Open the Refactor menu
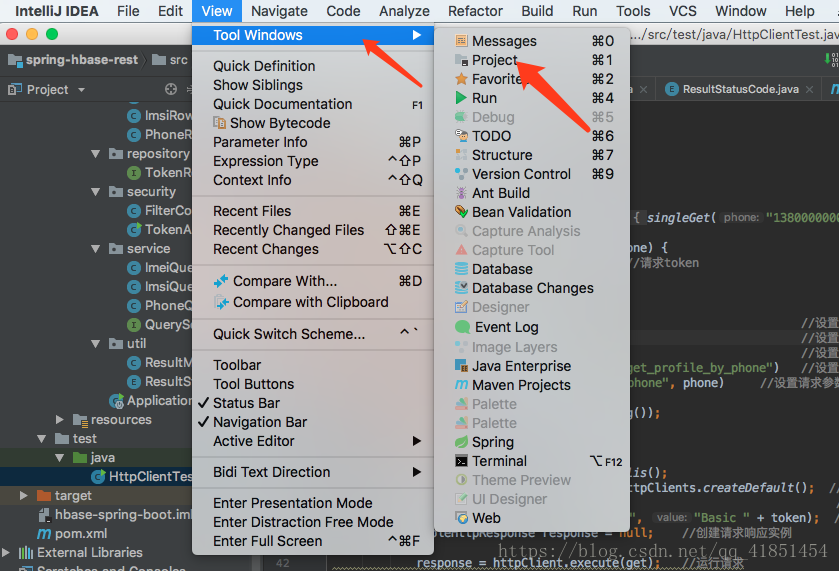839x571 pixels. [x=475, y=11]
